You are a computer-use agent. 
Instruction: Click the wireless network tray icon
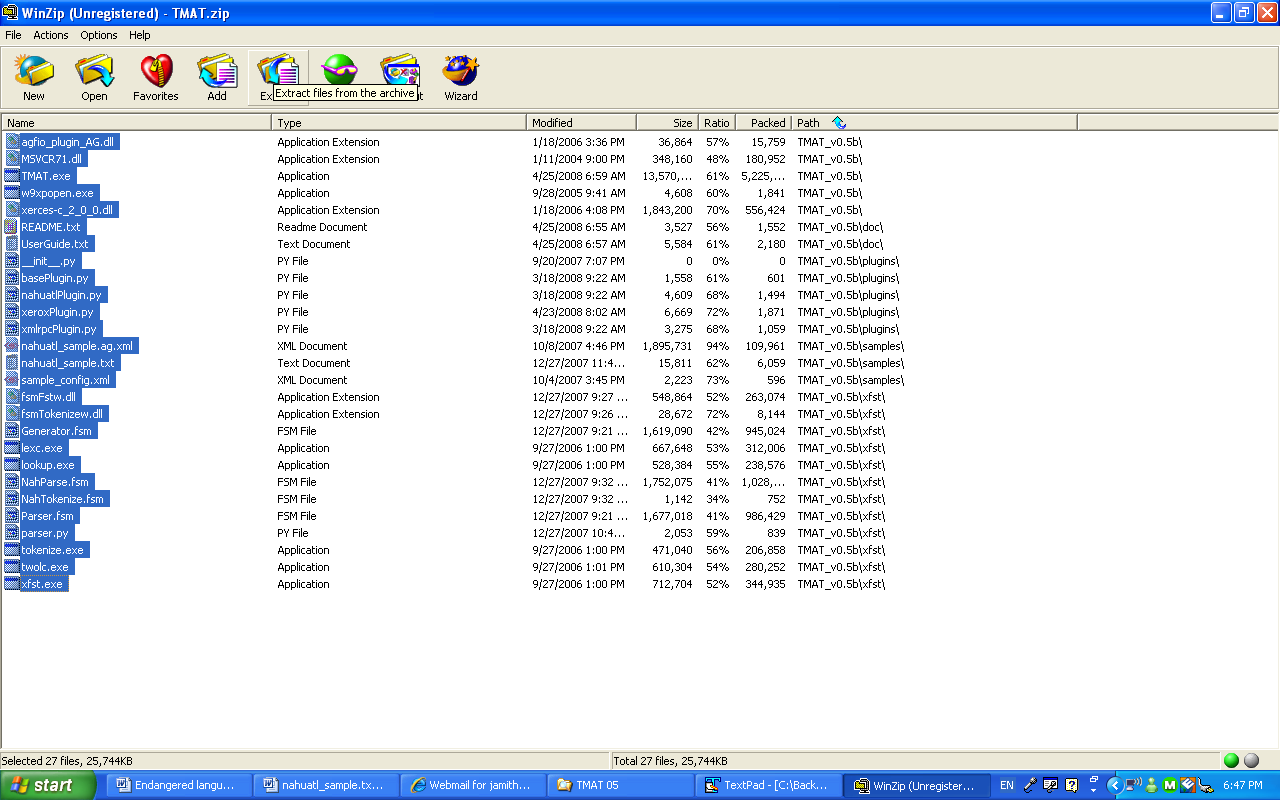(x=1133, y=785)
